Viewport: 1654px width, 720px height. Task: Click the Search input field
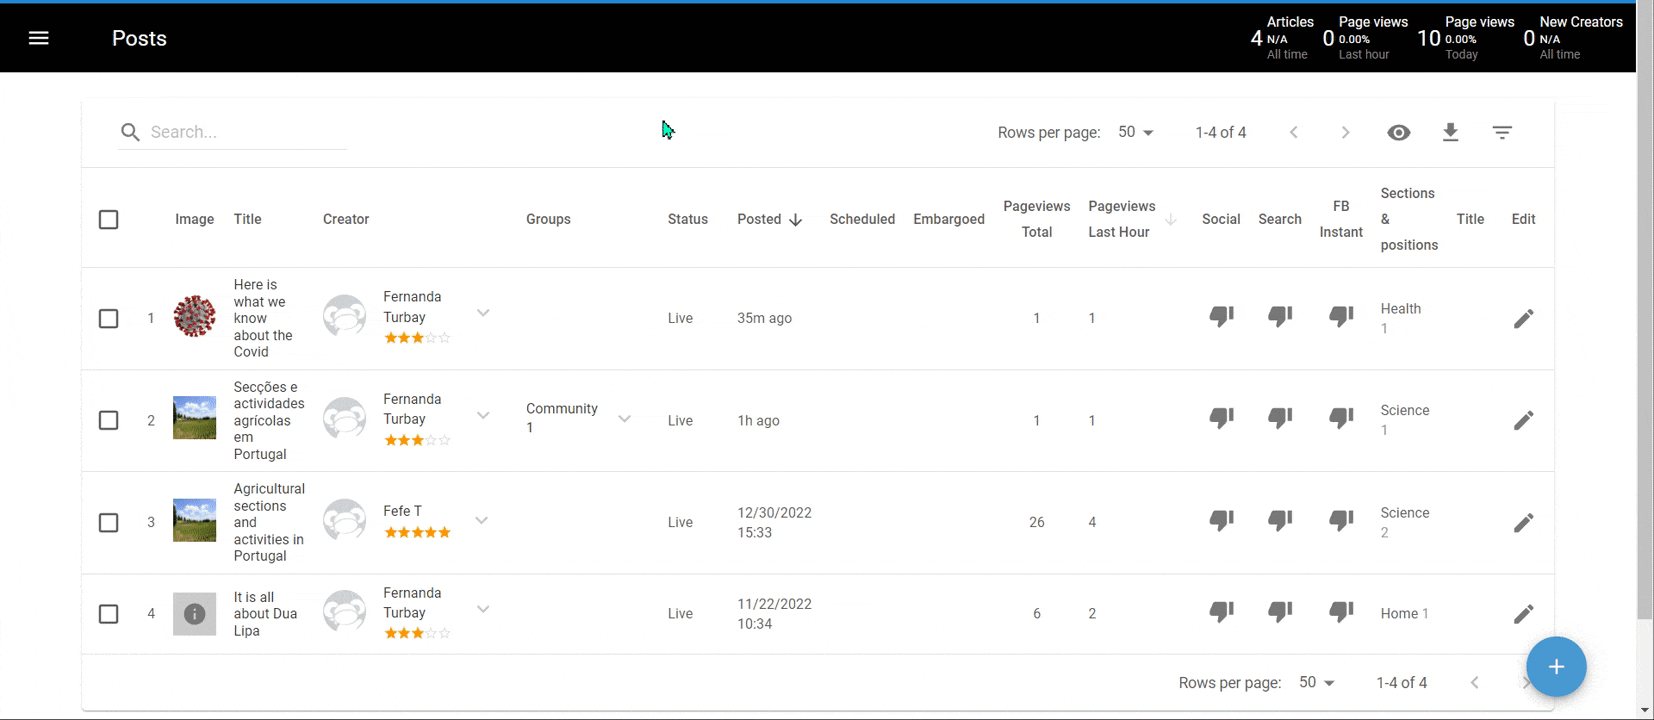245,132
